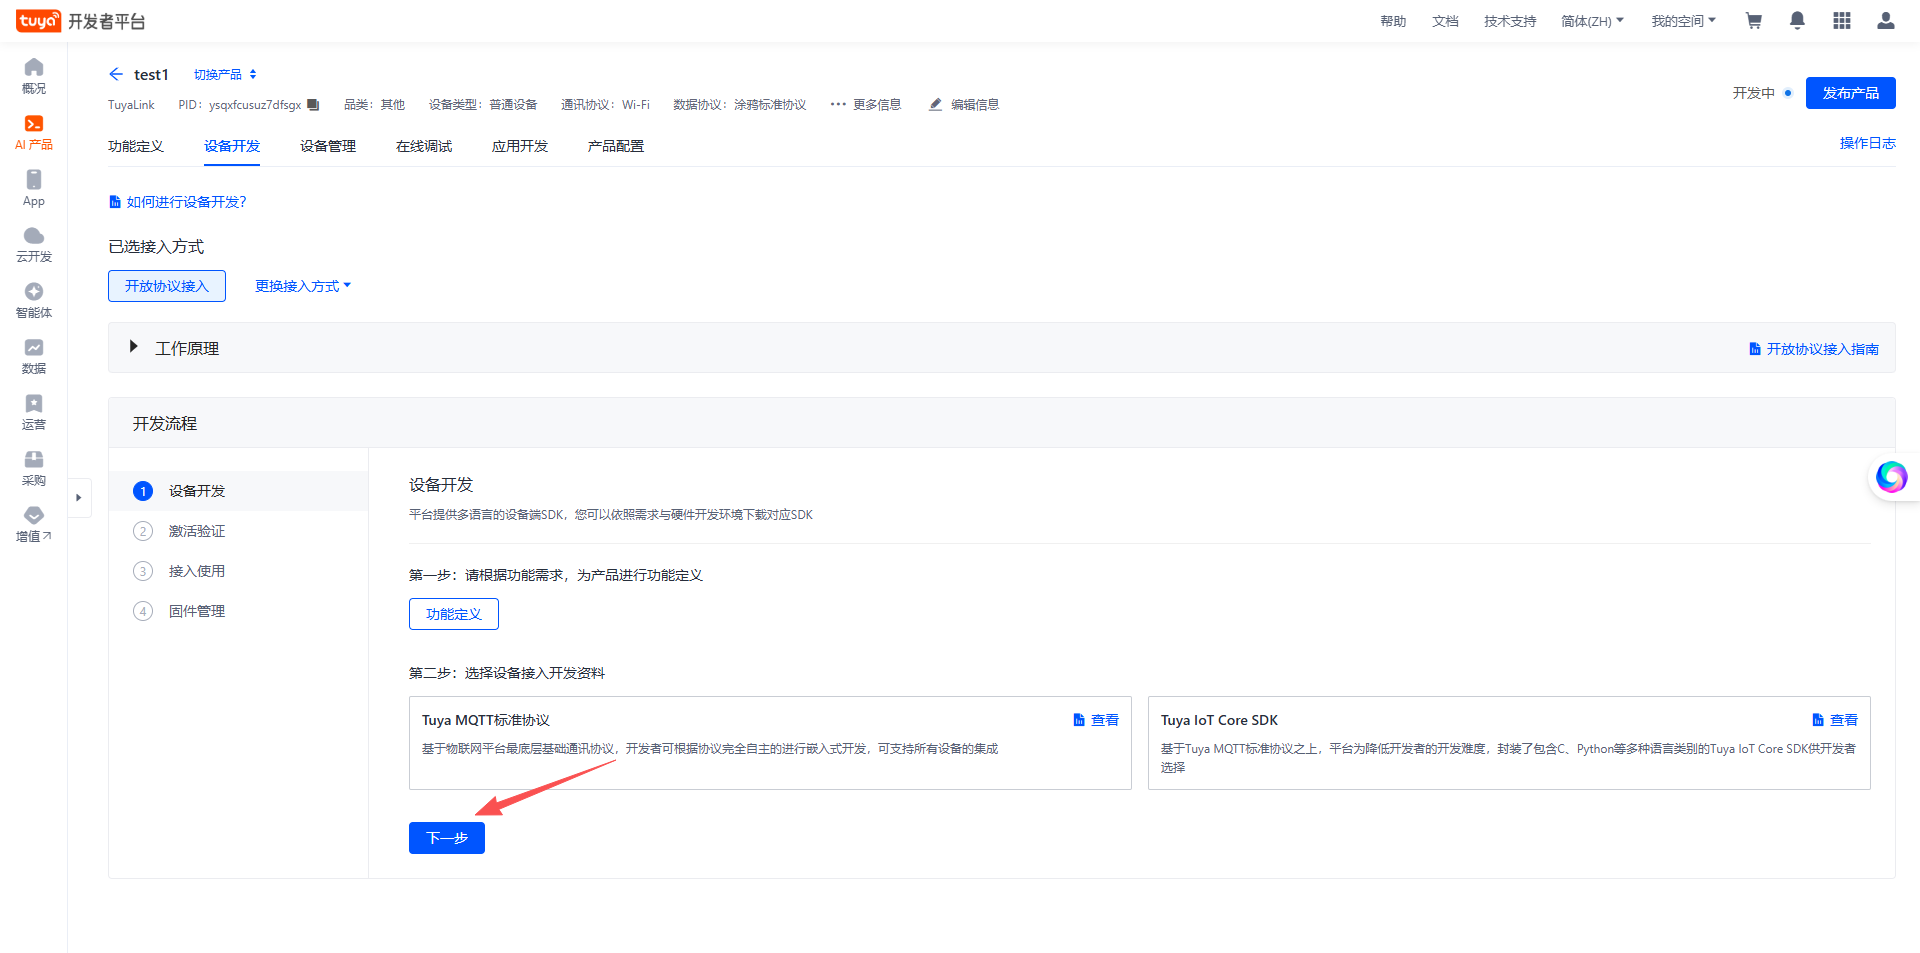
Task: Open 查看 link for Tuya MQTT标准协议
Action: (1096, 720)
